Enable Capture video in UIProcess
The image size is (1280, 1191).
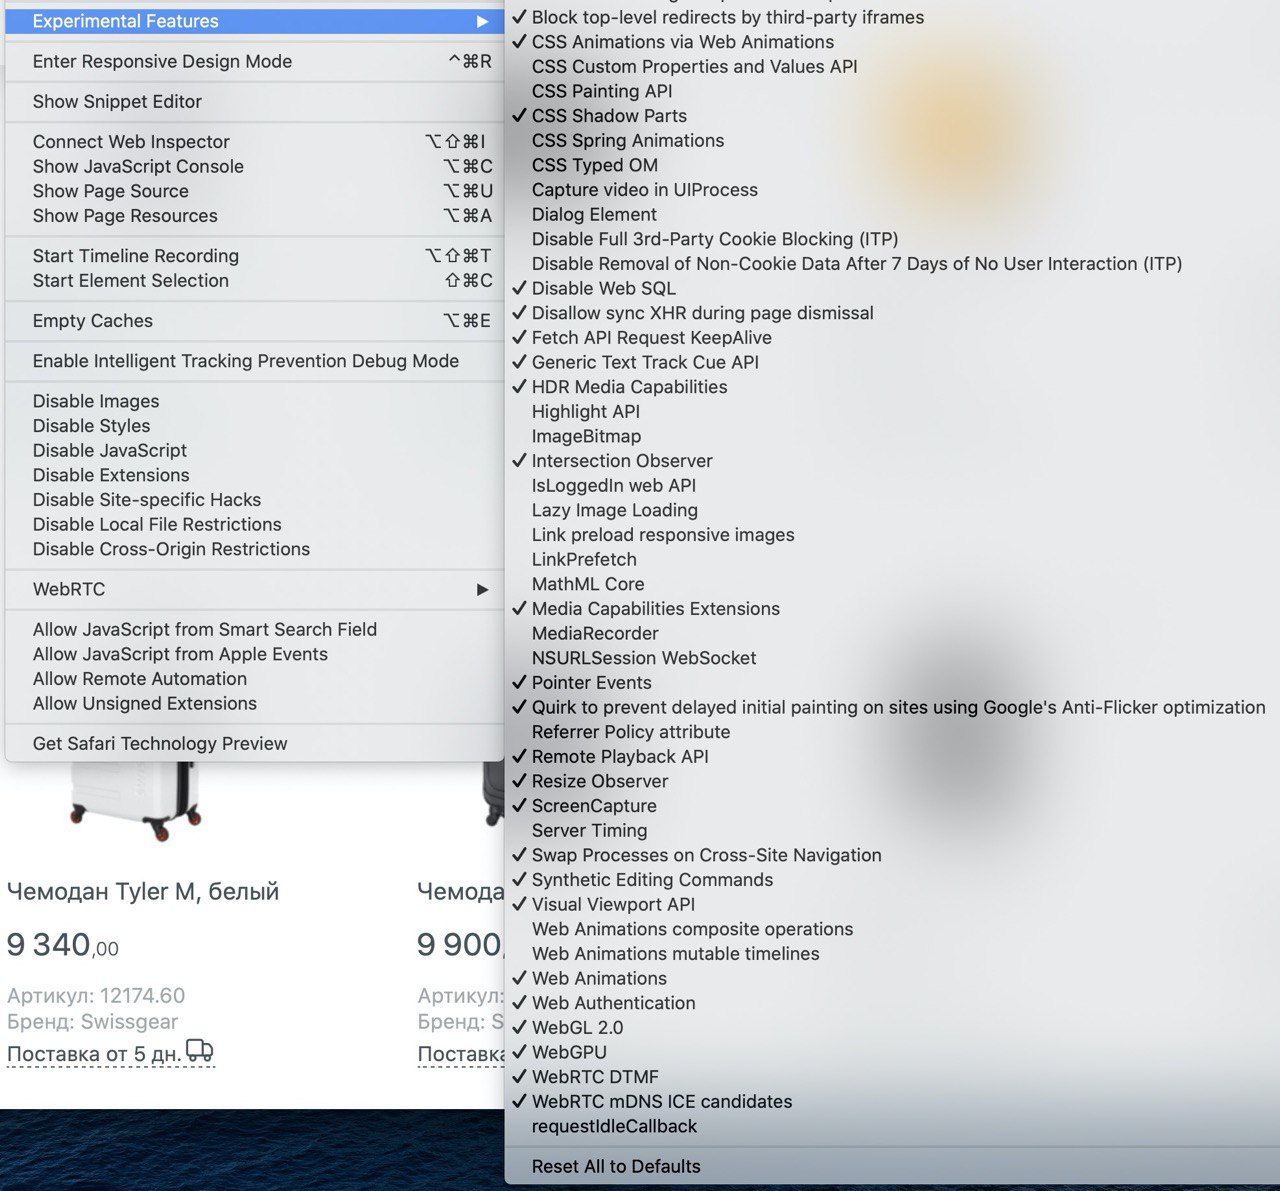(x=892, y=190)
